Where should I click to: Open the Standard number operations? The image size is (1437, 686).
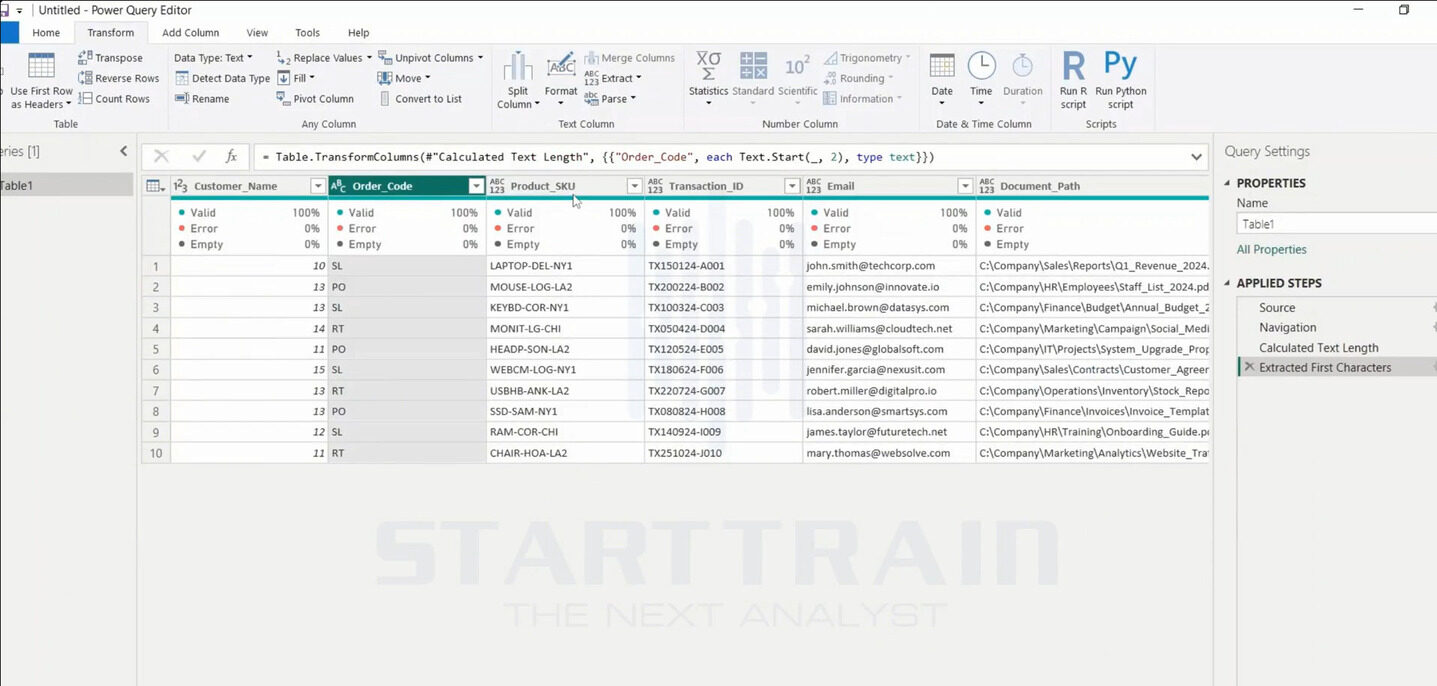[753, 80]
